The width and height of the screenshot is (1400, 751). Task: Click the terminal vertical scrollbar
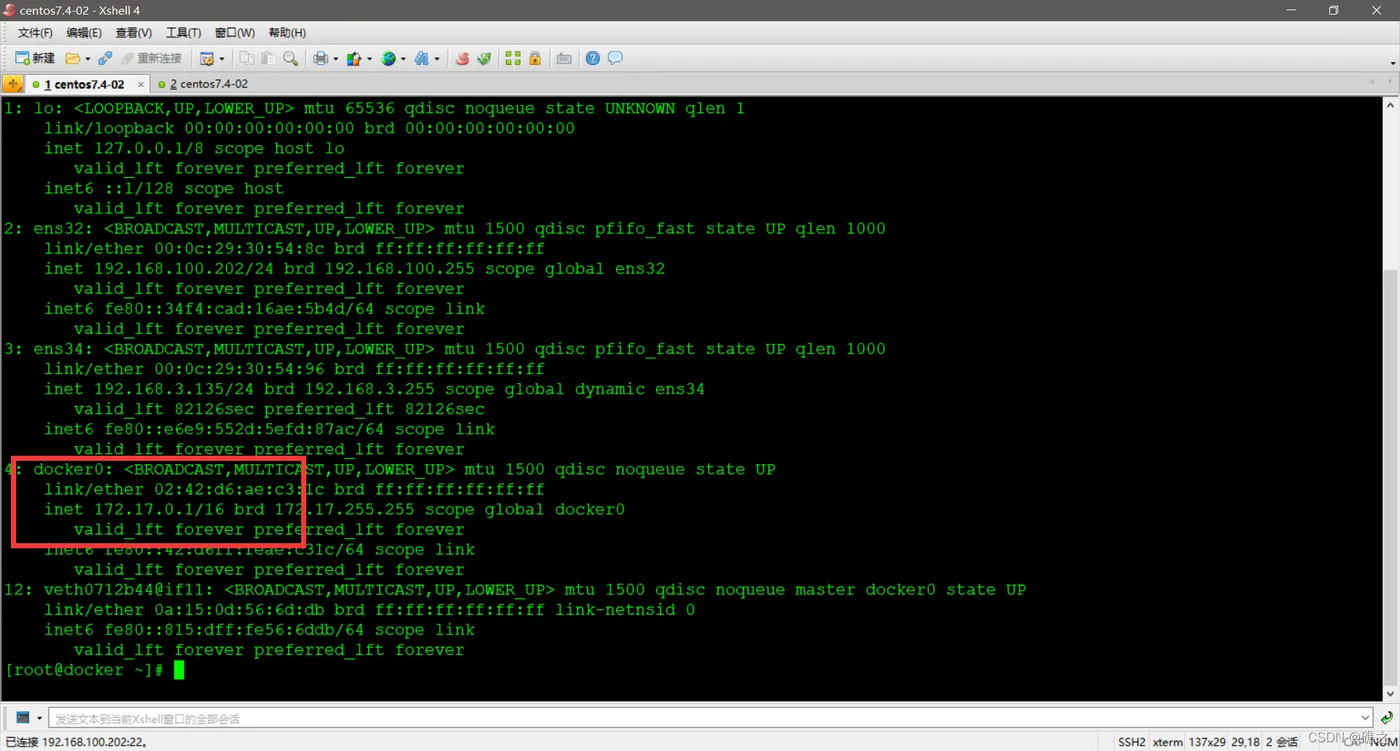1391,399
